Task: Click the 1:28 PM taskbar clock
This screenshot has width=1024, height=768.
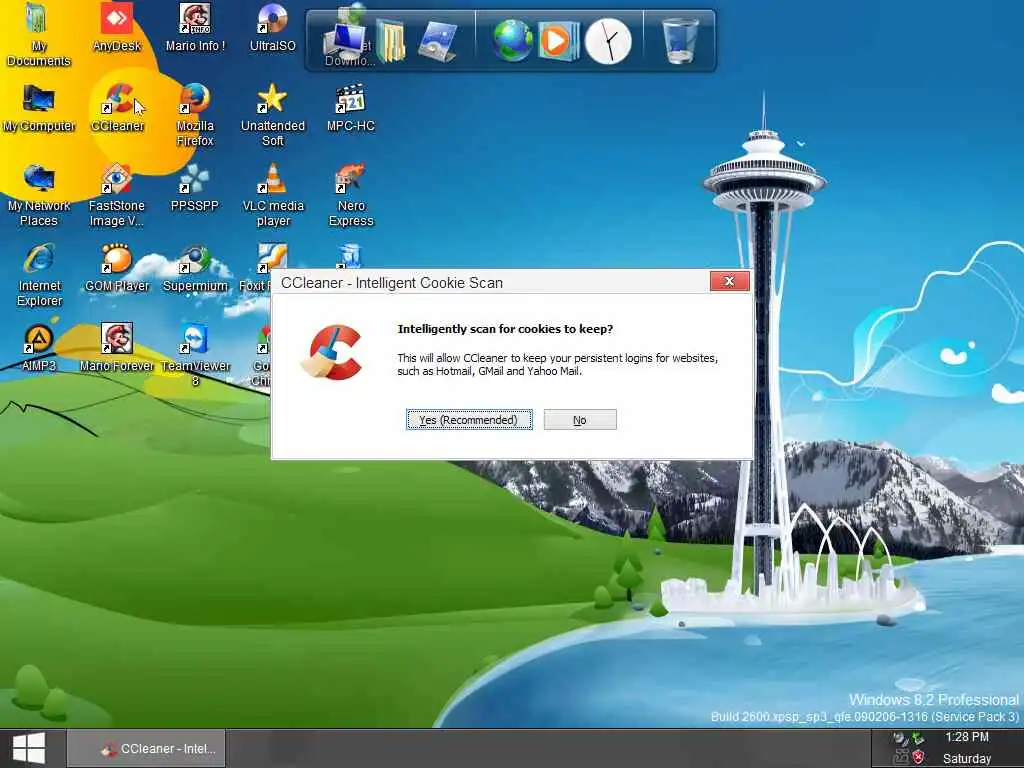Action: tap(967, 737)
